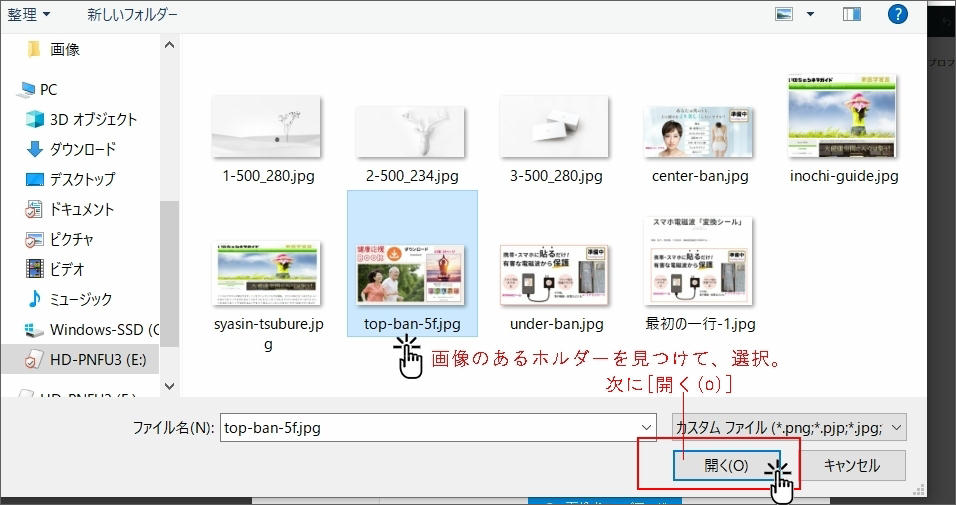This screenshot has height=505, width=956.
Task: Collapse the PC tree node
Action: (x=8, y=89)
